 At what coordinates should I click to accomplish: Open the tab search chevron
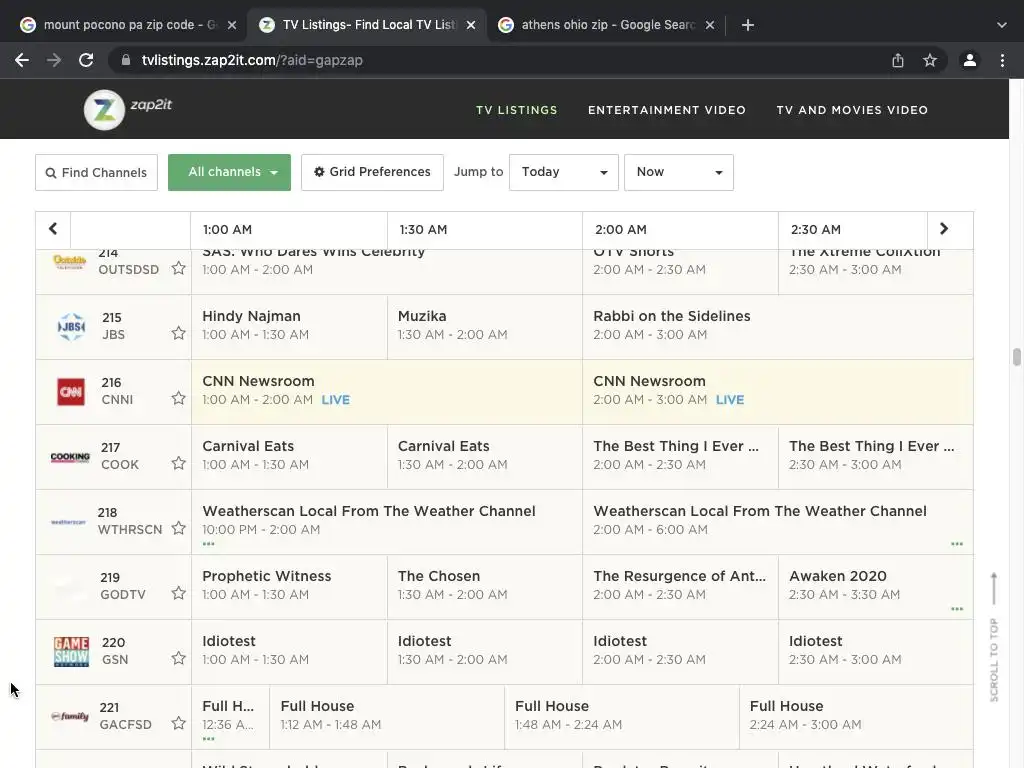[1002, 25]
